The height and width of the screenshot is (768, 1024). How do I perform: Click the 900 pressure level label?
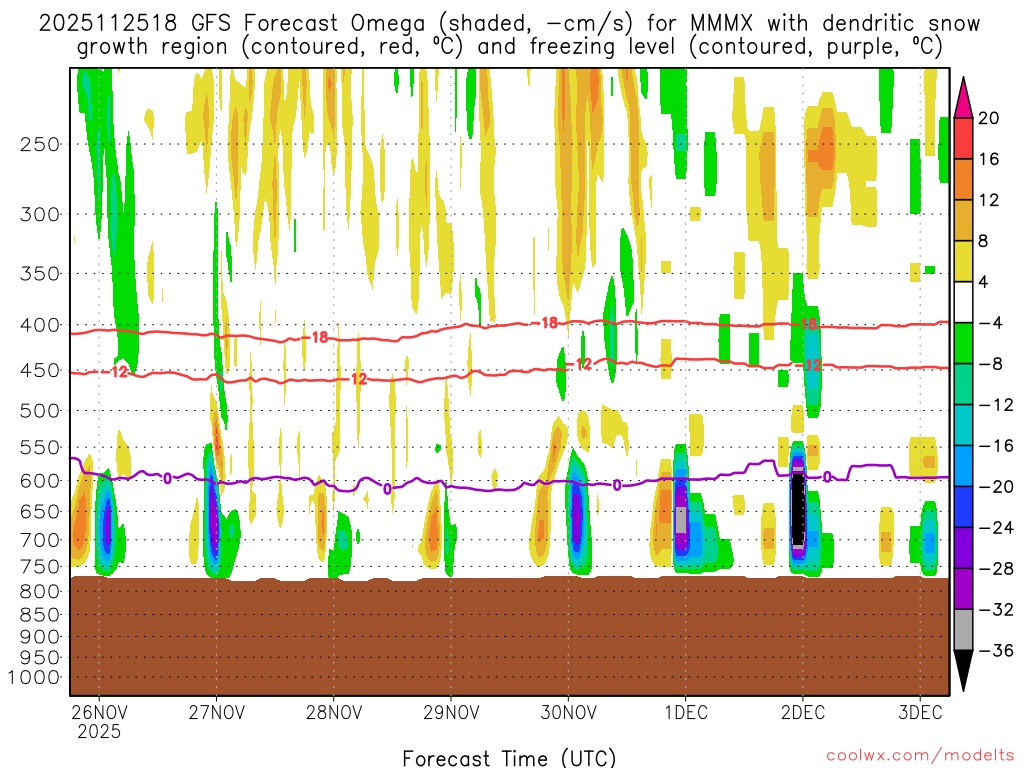click(40, 636)
